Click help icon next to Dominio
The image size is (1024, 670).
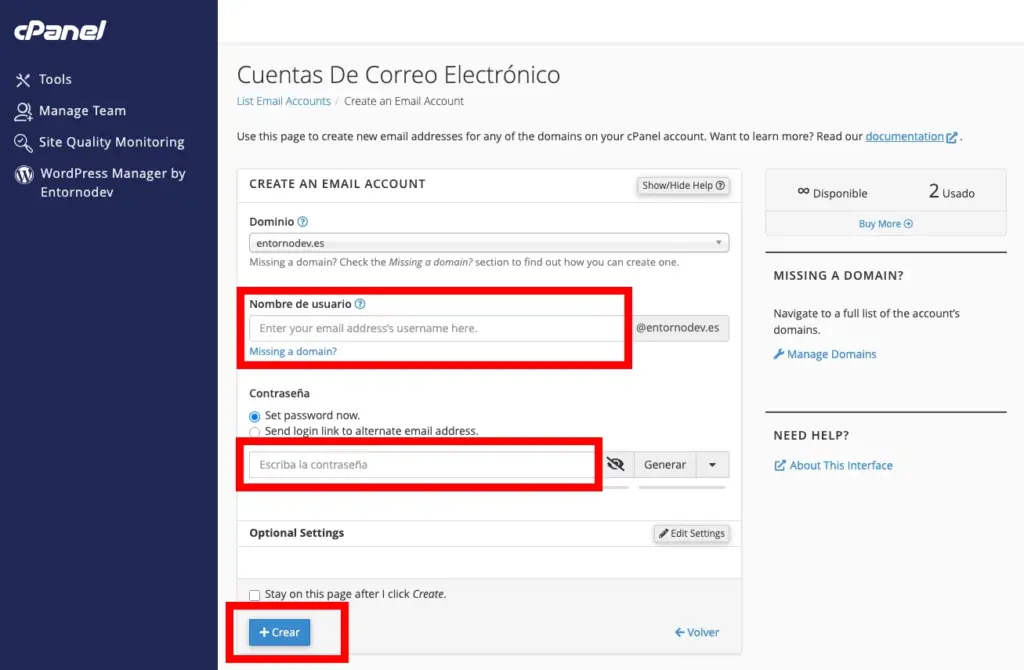[303, 222]
